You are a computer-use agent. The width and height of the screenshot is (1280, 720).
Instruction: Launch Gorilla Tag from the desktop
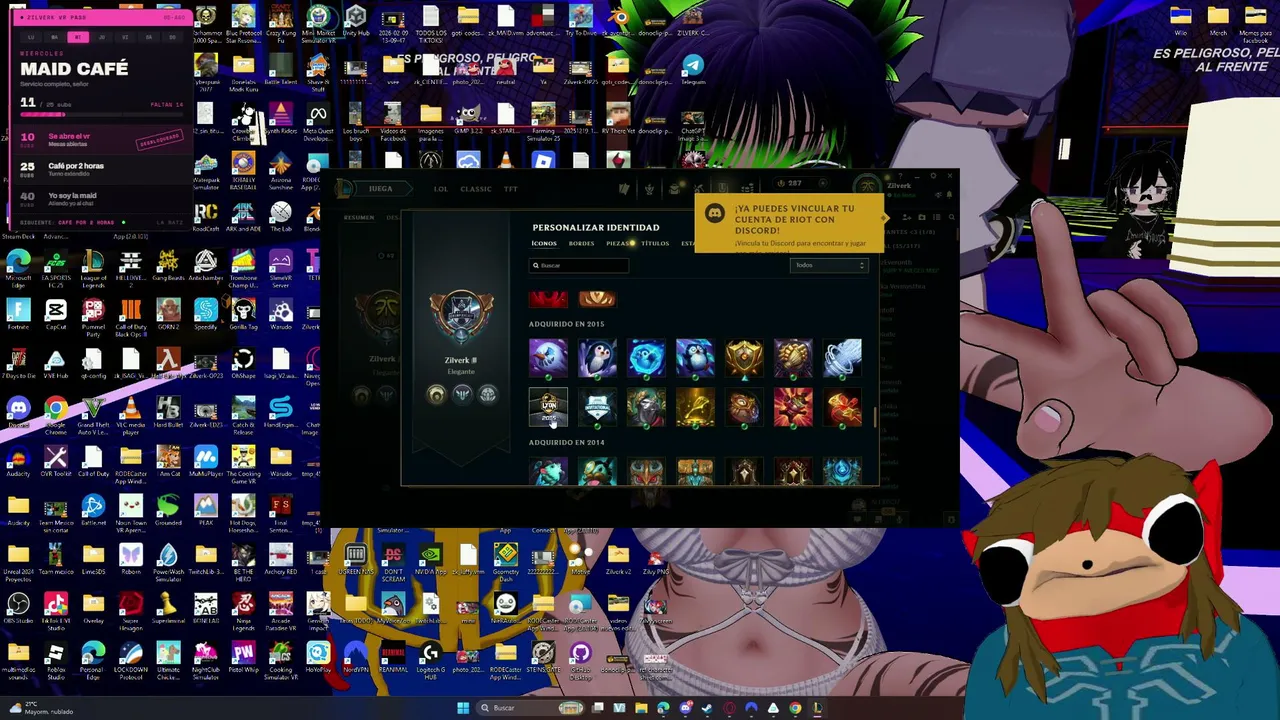243,315
